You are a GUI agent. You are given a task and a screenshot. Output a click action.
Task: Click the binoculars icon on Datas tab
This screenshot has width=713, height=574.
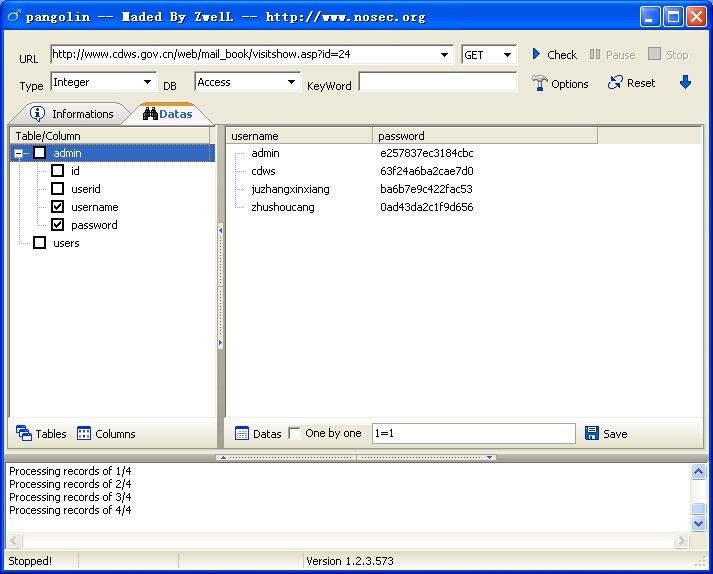[150, 113]
